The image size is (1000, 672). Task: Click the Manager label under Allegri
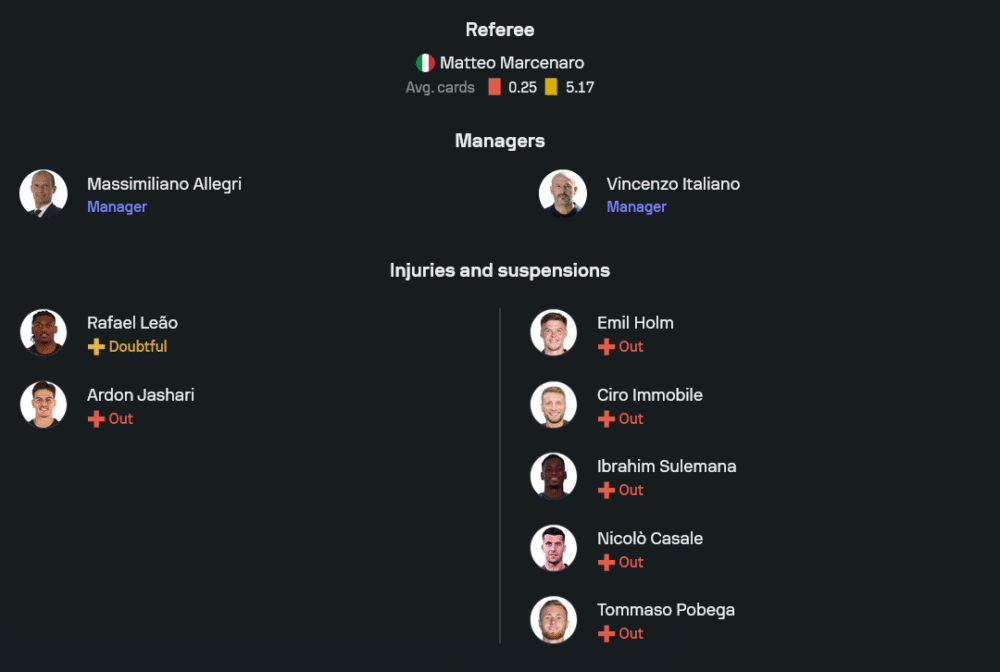point(117,207)
